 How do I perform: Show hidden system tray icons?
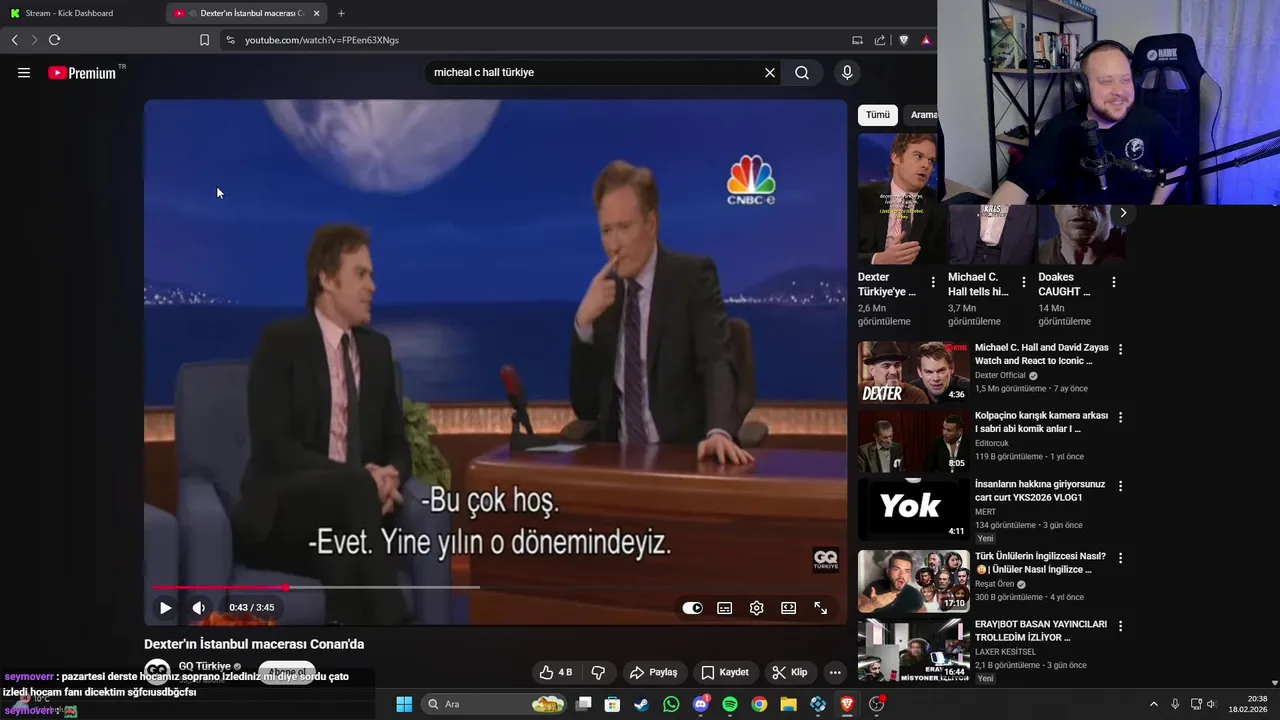pos(1153,704)
